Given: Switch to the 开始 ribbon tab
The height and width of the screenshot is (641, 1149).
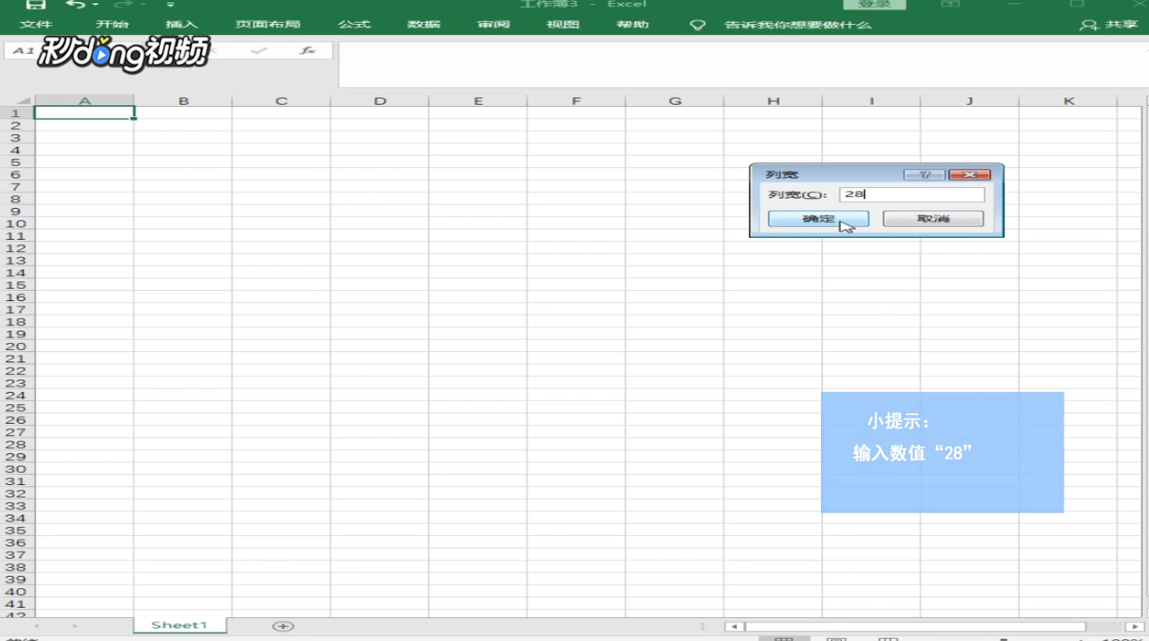Looking at the screenshot, I should [x=112, y=24].
